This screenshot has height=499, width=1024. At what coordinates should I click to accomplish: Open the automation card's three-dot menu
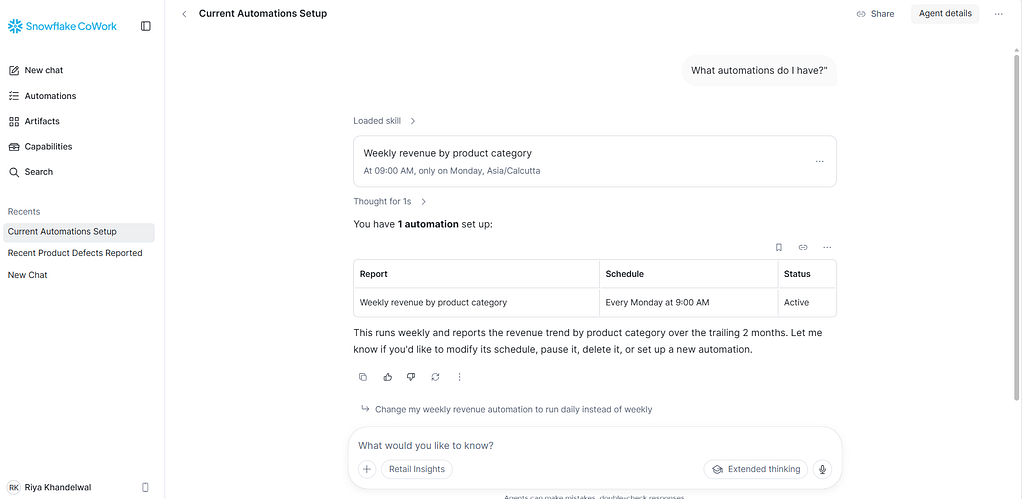(x=820, y=161)
